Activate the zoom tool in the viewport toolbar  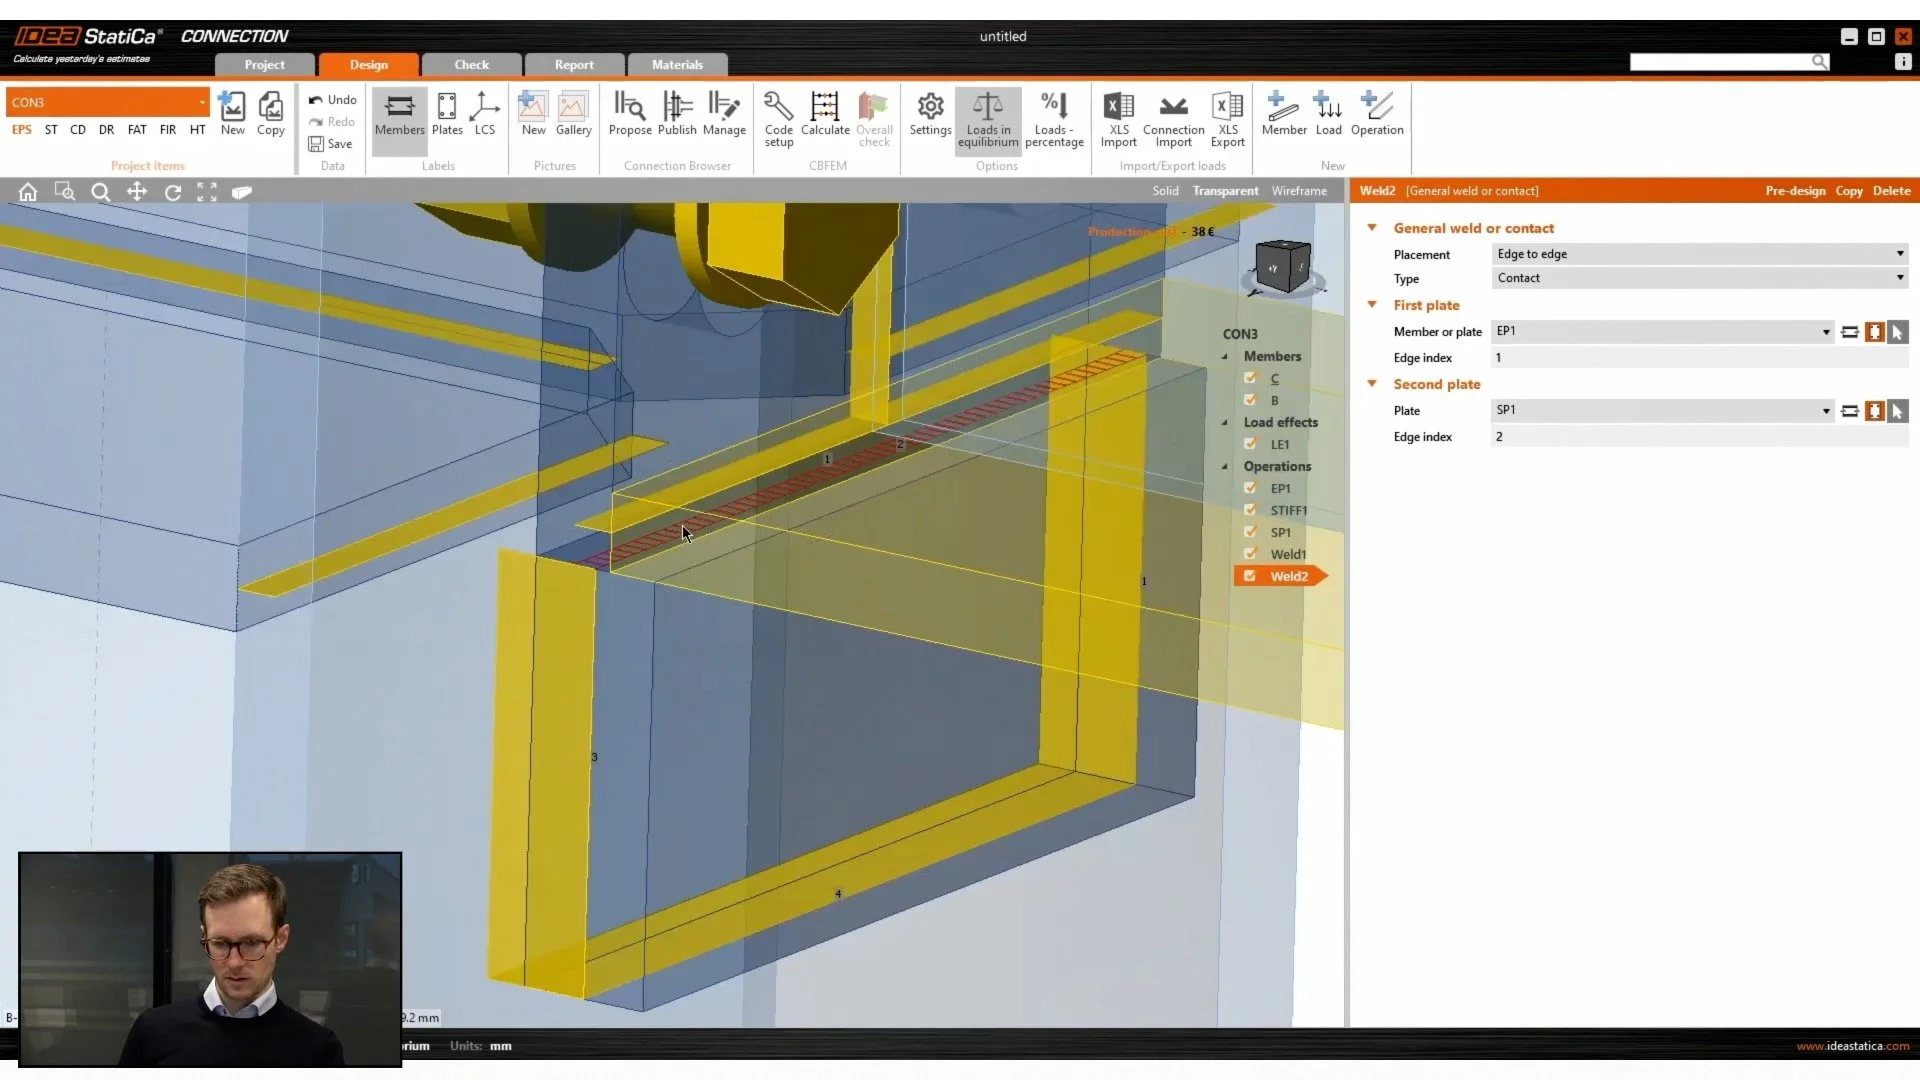[101, 191]
